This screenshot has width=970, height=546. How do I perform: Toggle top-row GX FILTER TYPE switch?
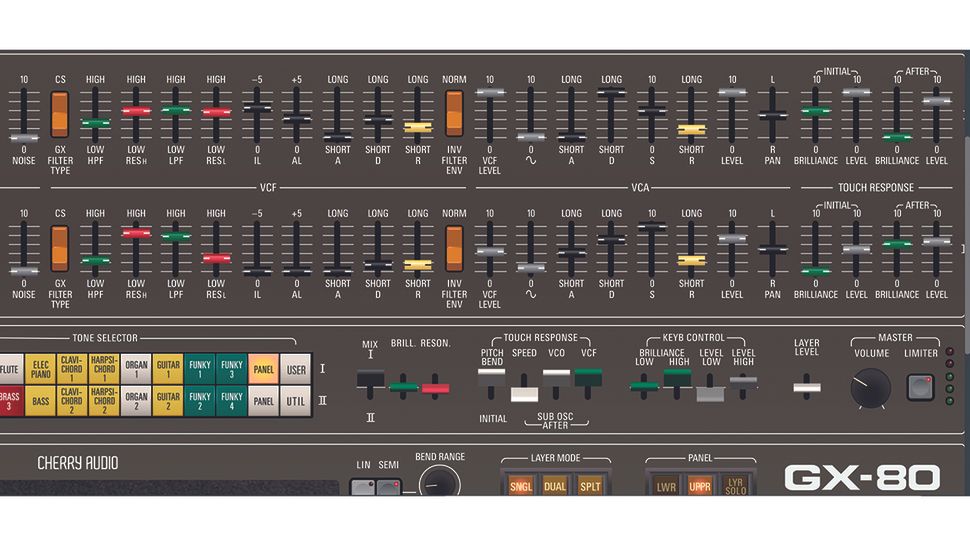(60, 114)
